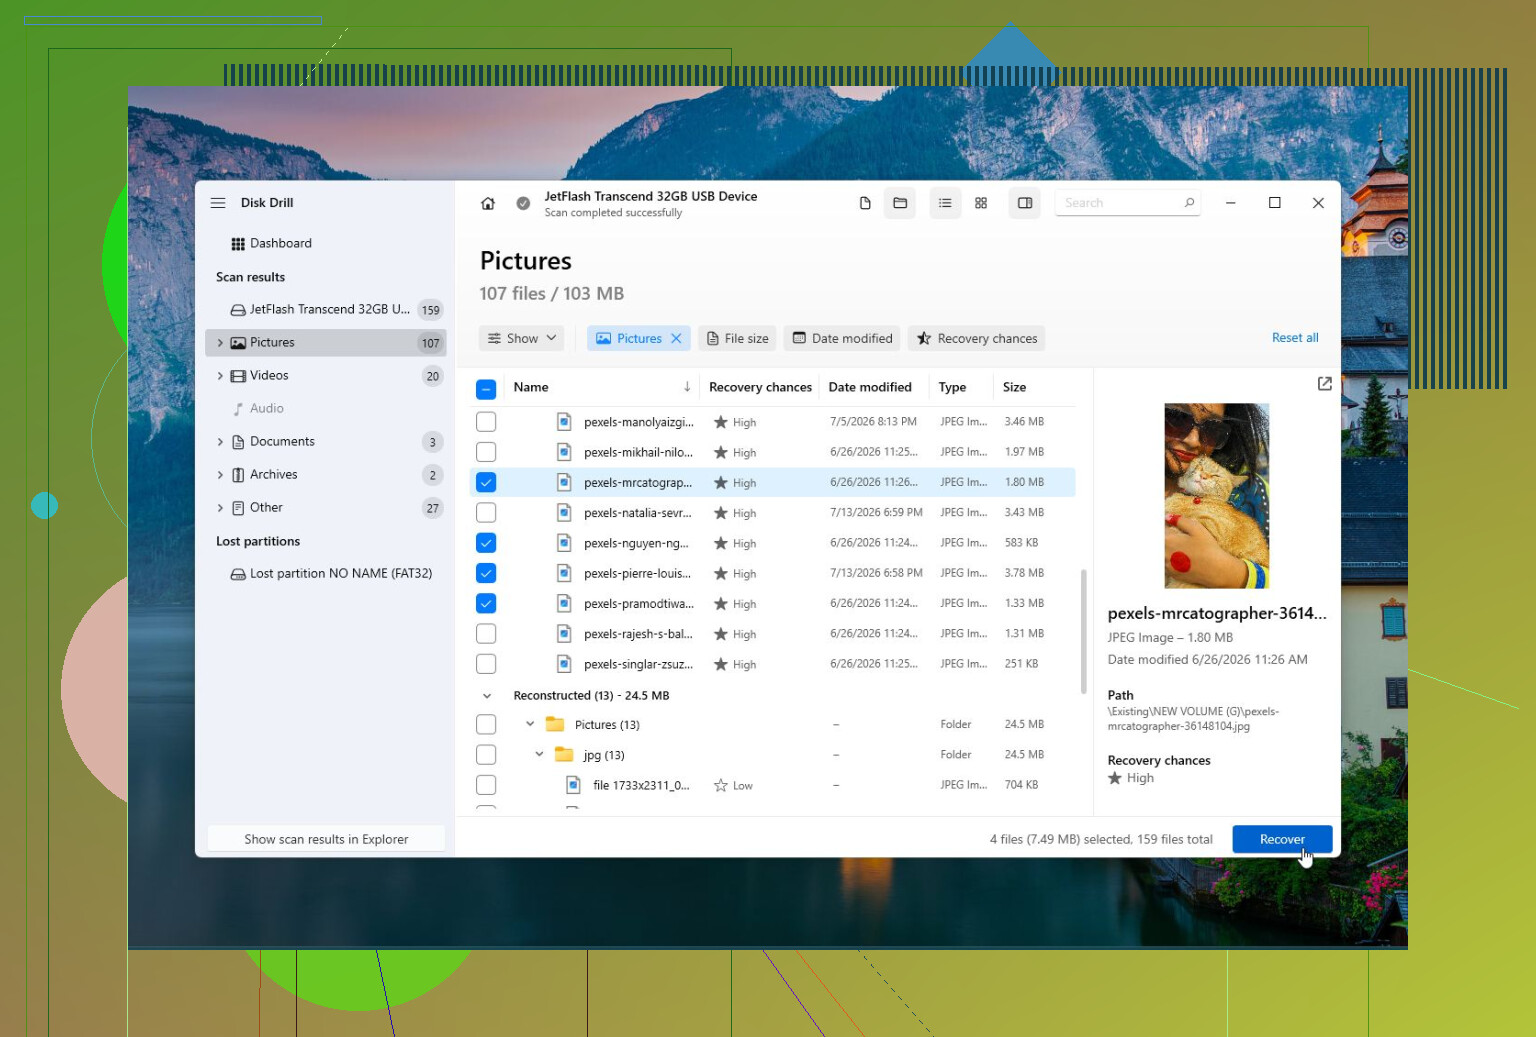Open the Disk Drill hamburger menu
Screen dimensions: 1536x1037
click(x=218, y=203)
